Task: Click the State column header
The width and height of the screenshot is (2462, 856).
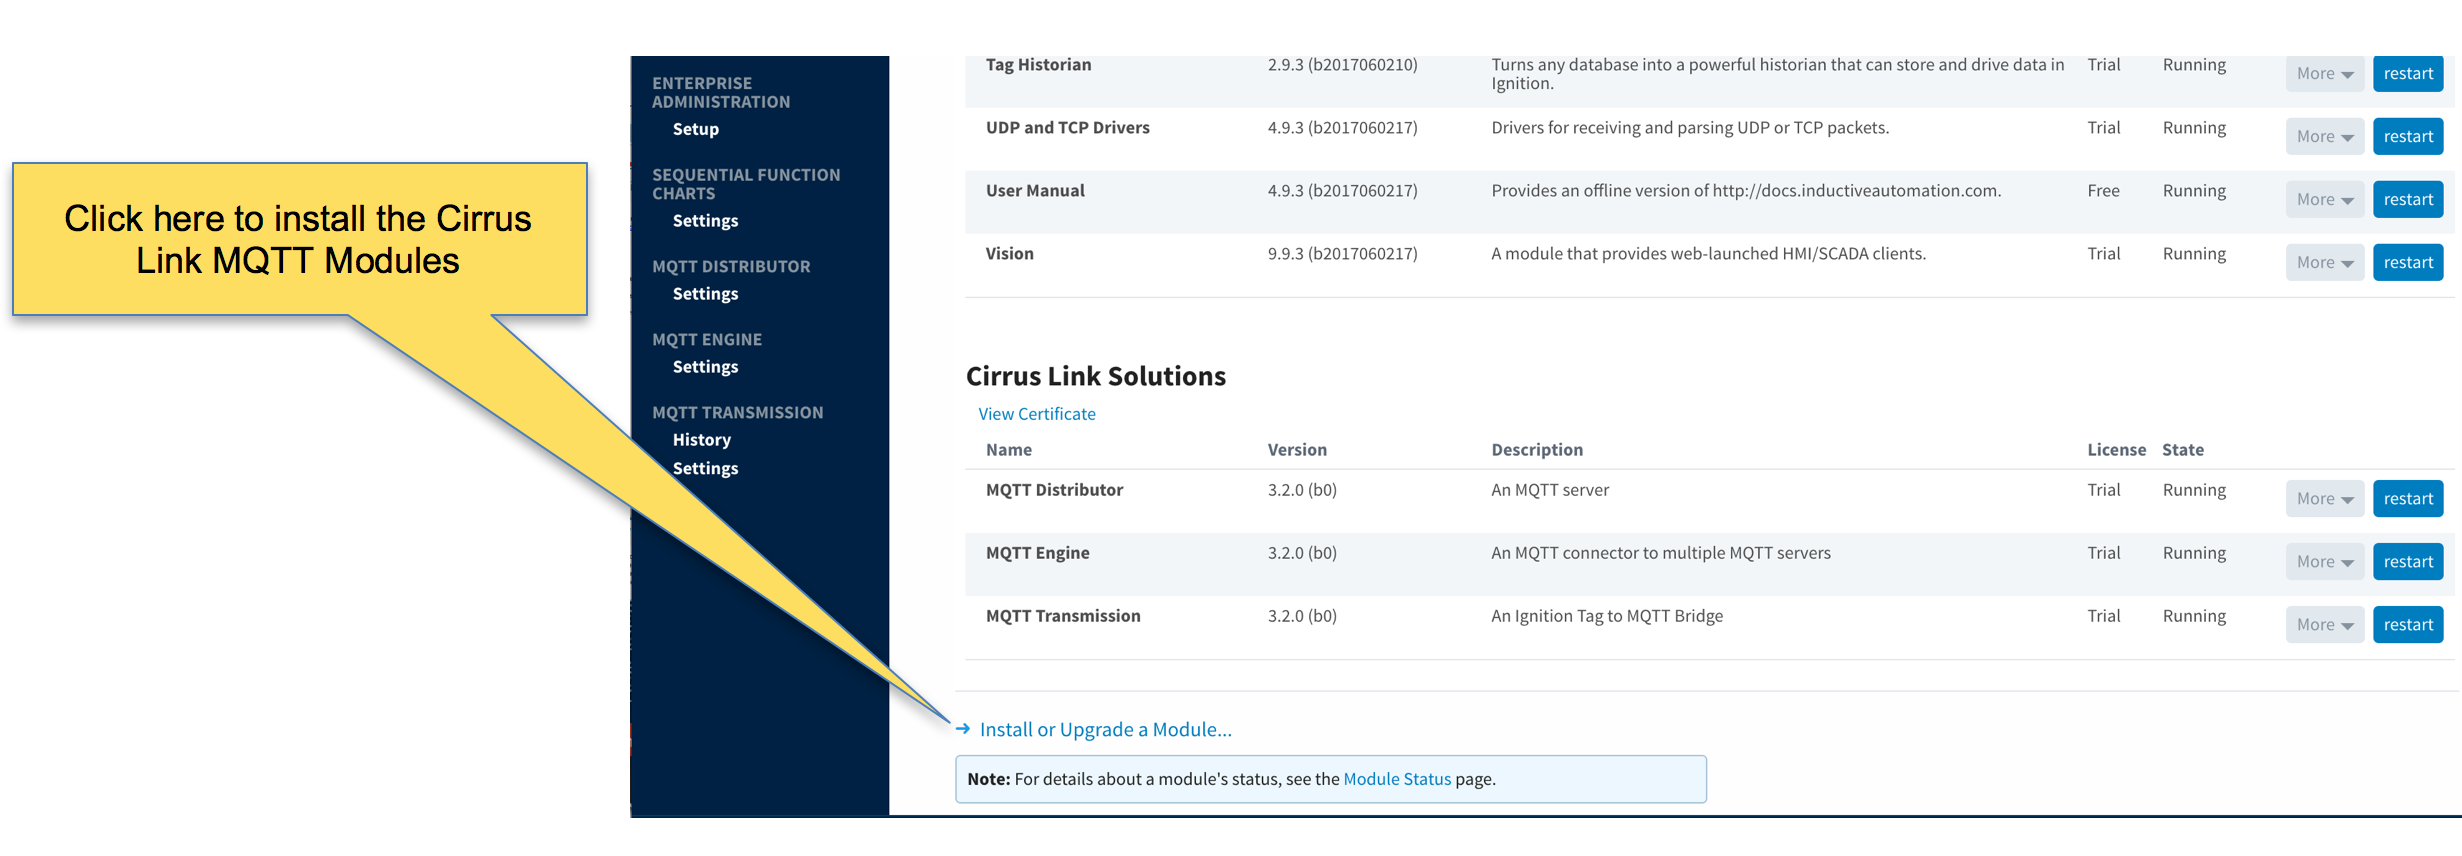Action: pos(2182,450)
